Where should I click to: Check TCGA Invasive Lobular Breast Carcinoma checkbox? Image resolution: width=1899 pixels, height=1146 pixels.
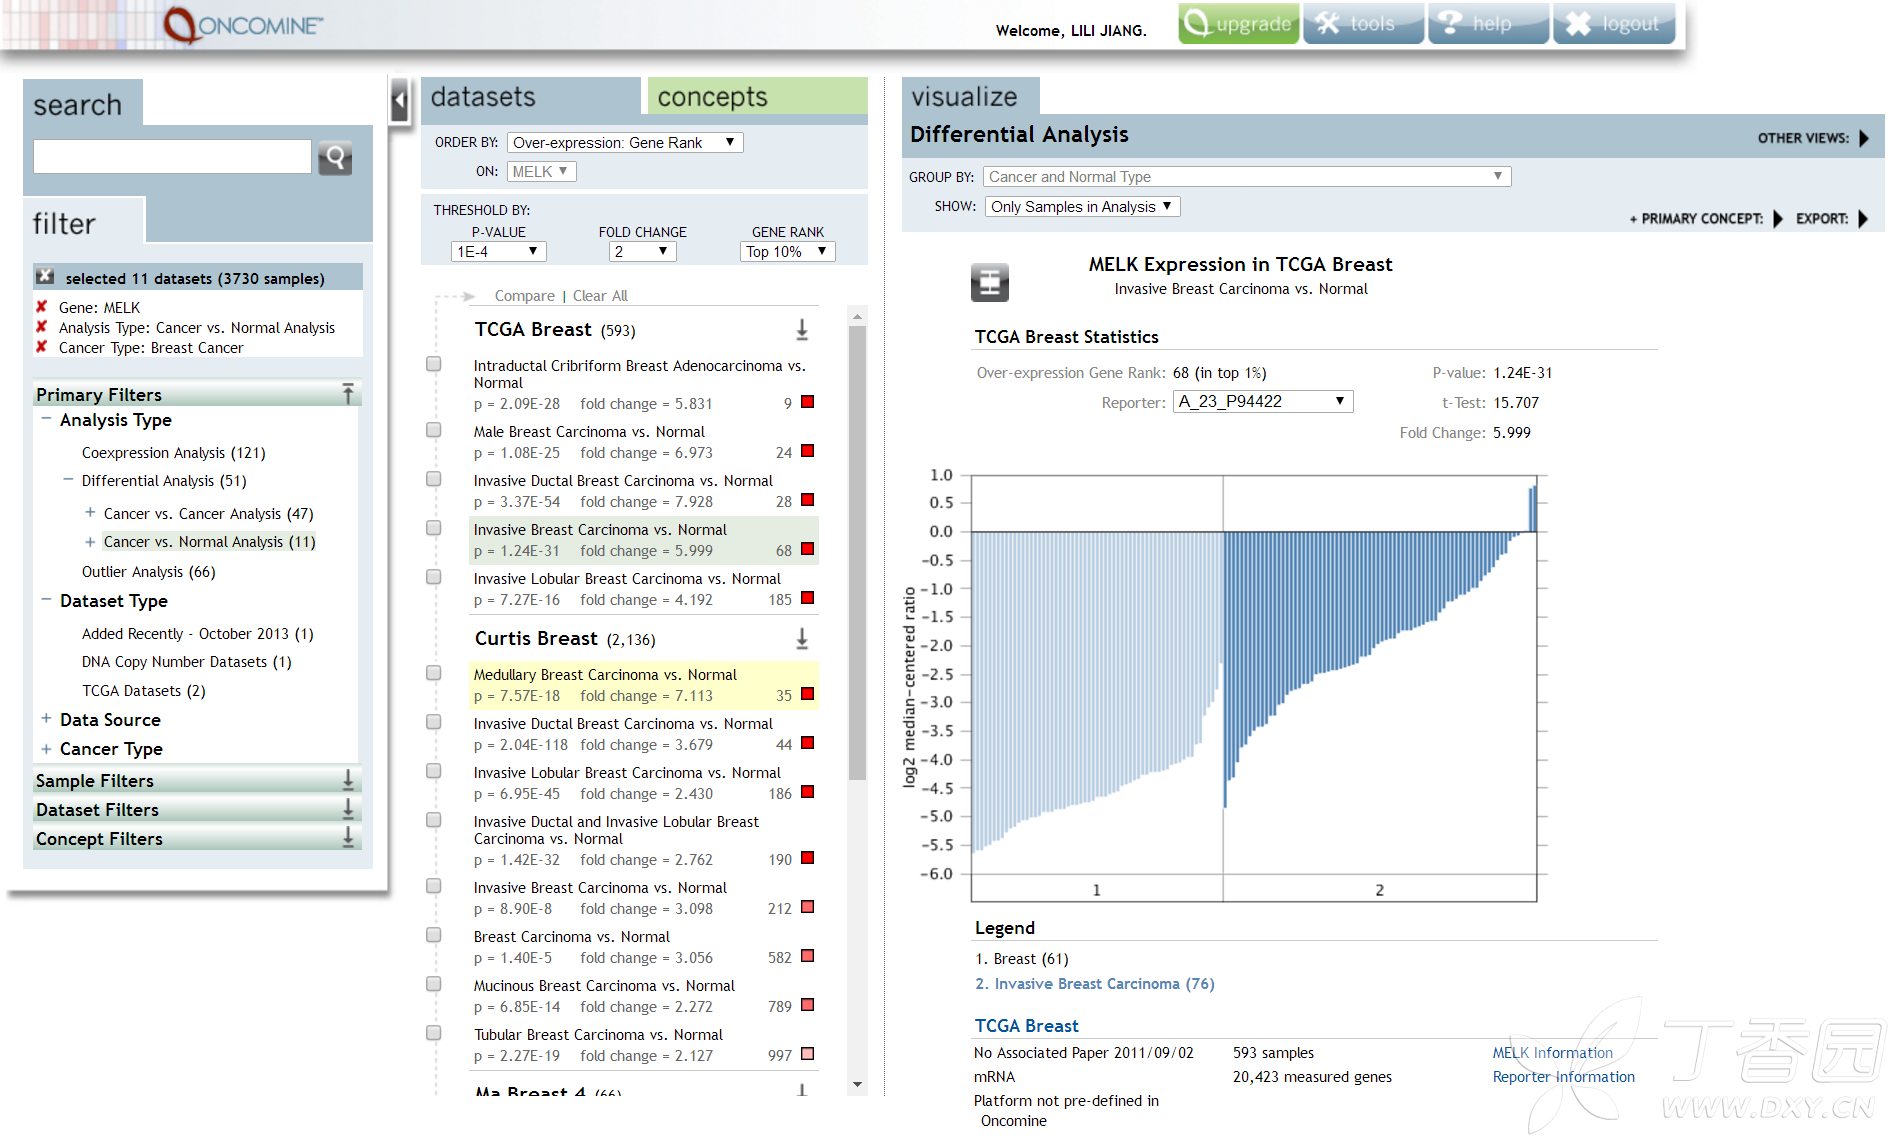434,577
